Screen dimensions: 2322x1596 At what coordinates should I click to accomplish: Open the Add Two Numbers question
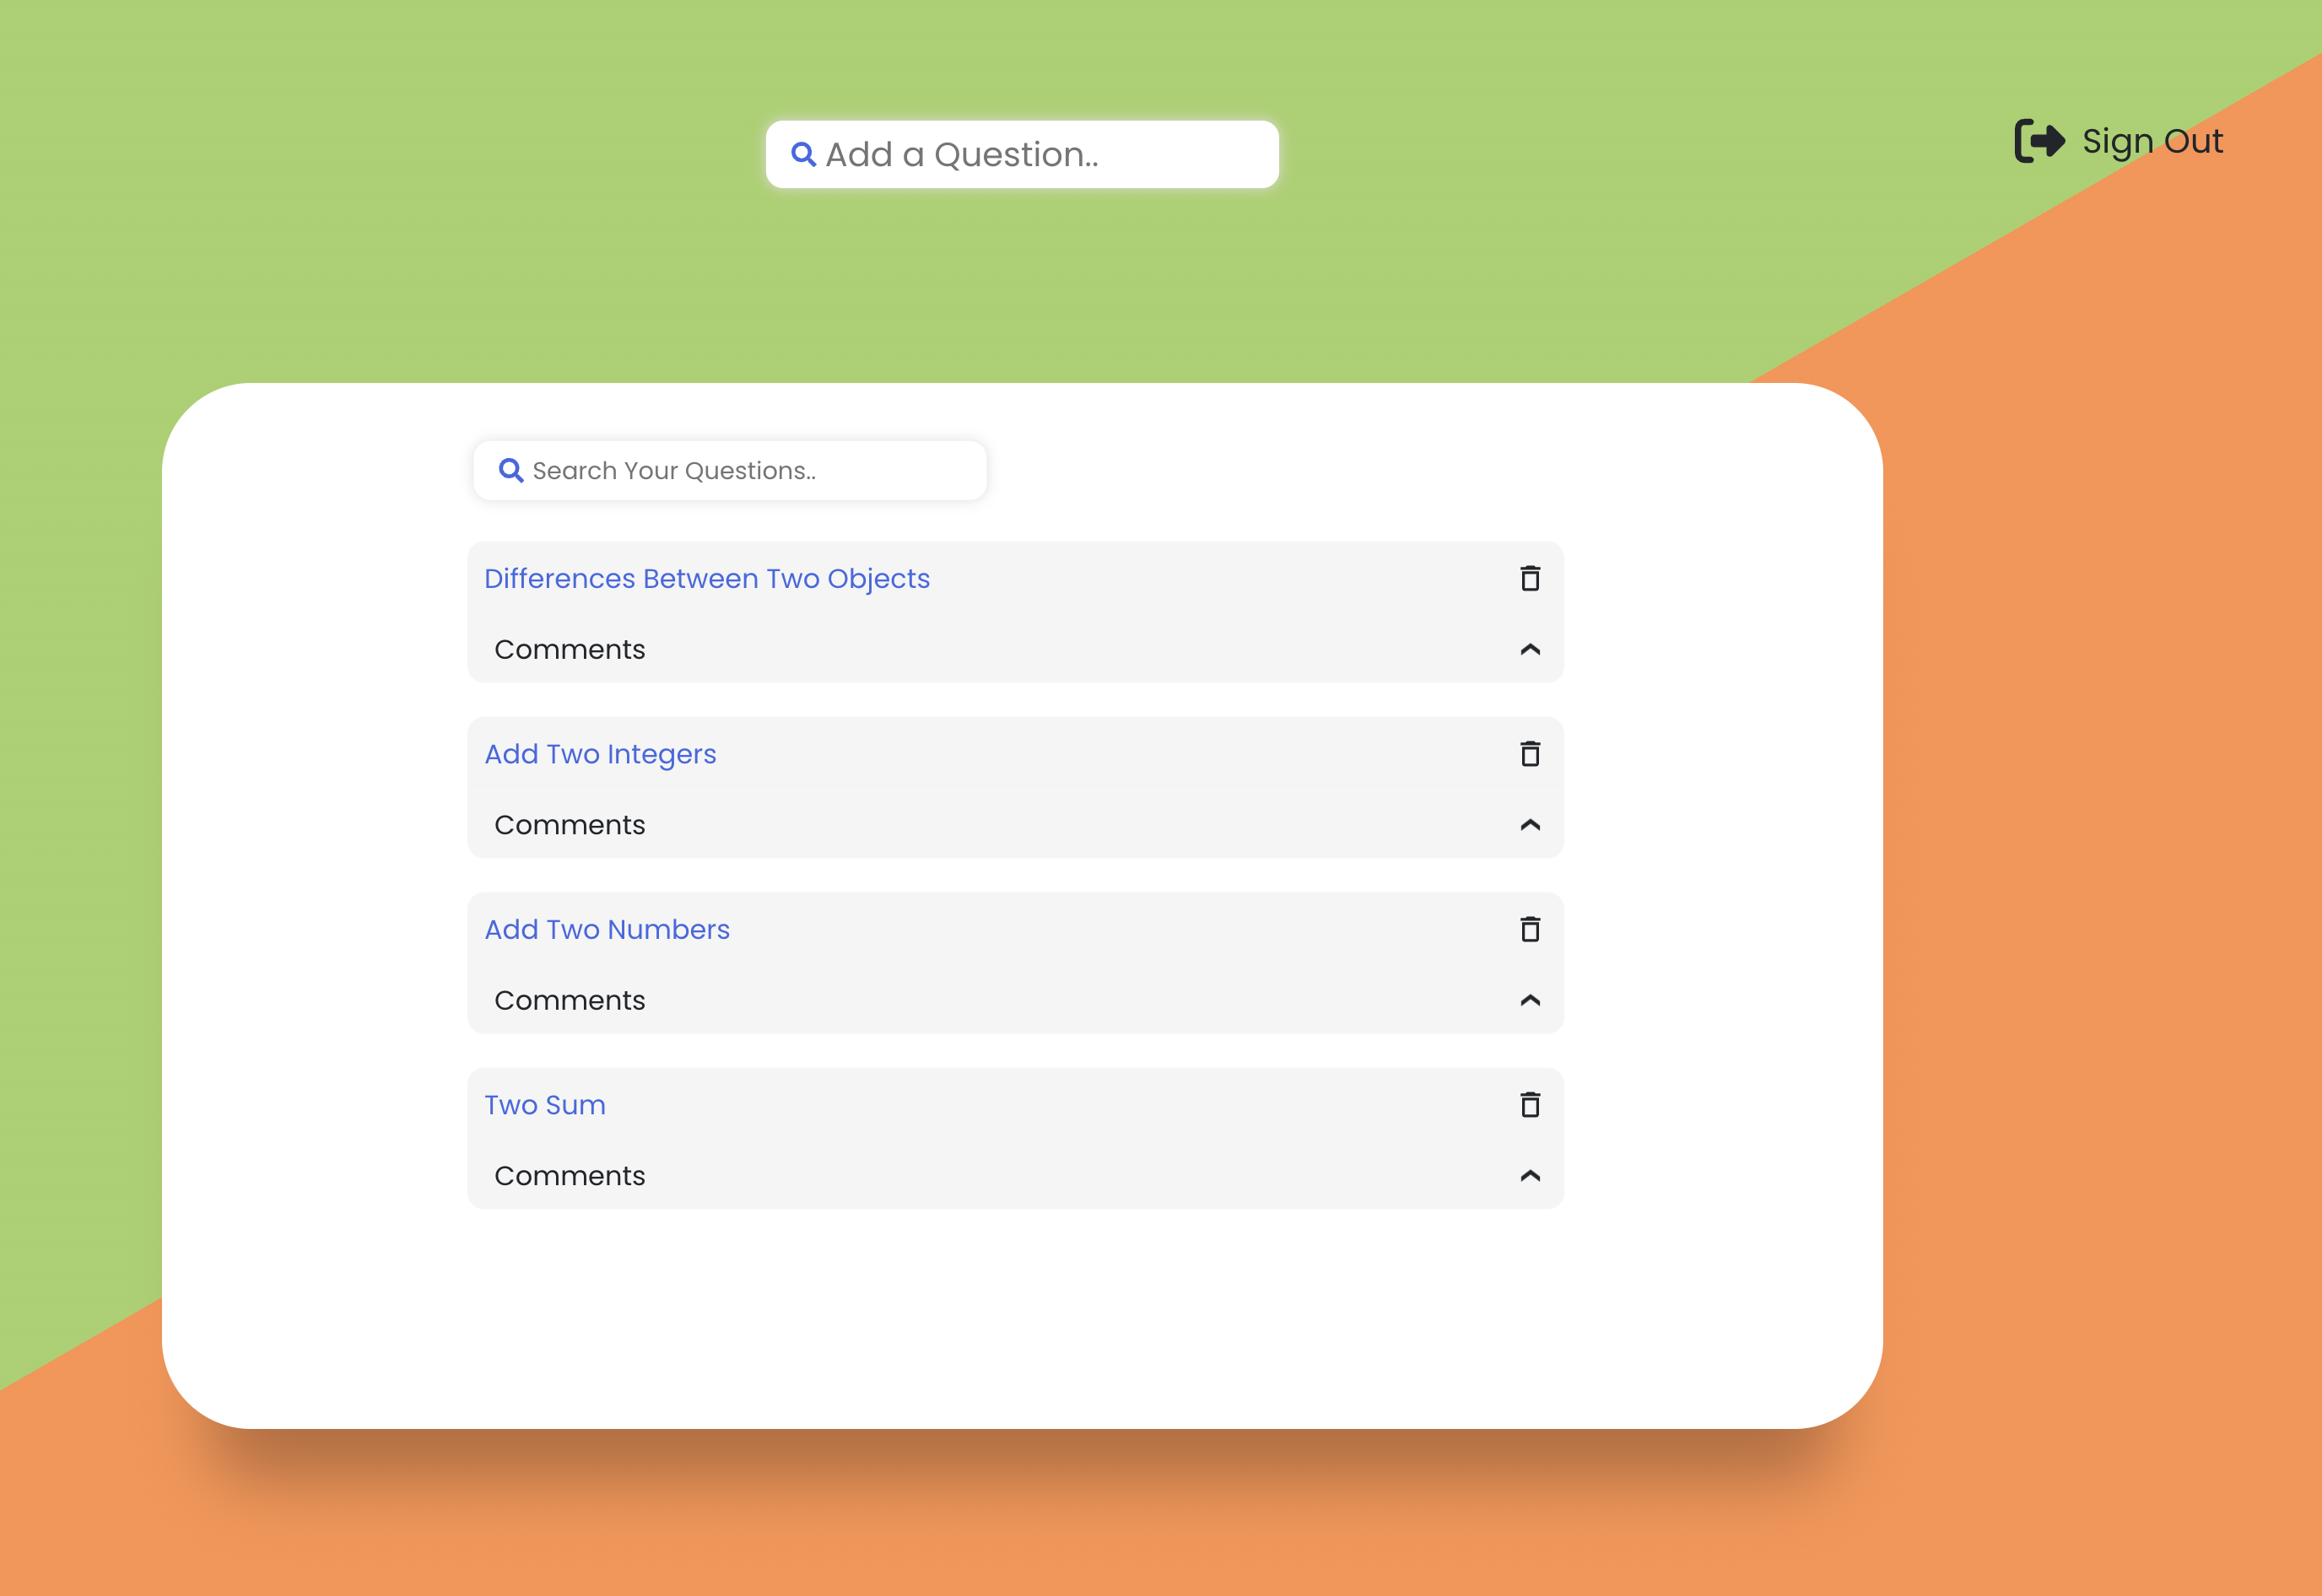click(607, 929)
